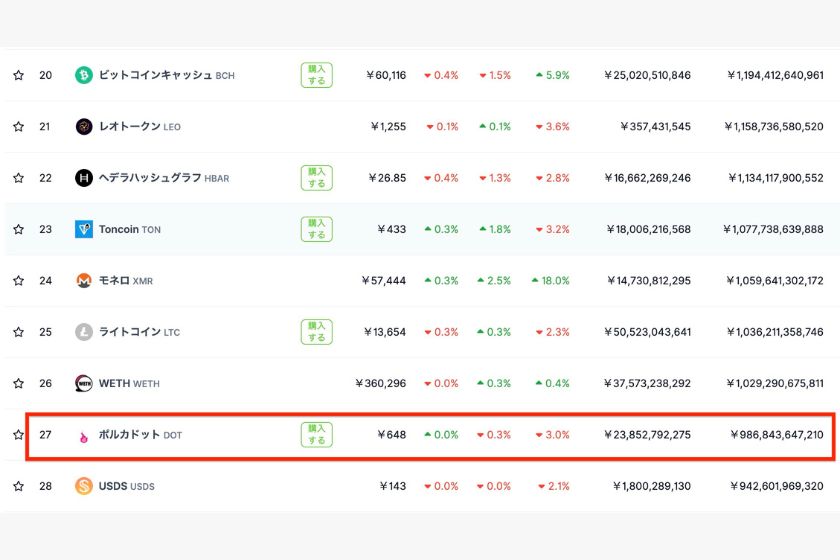Image resolution: width=840 pixels, height=560 pixels.
Task: Star the Toncoin row
Action: pyautogui.click(x=19, y=229)
